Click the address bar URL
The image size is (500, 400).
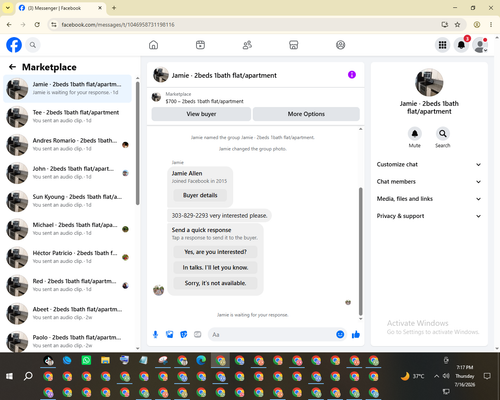118,25
